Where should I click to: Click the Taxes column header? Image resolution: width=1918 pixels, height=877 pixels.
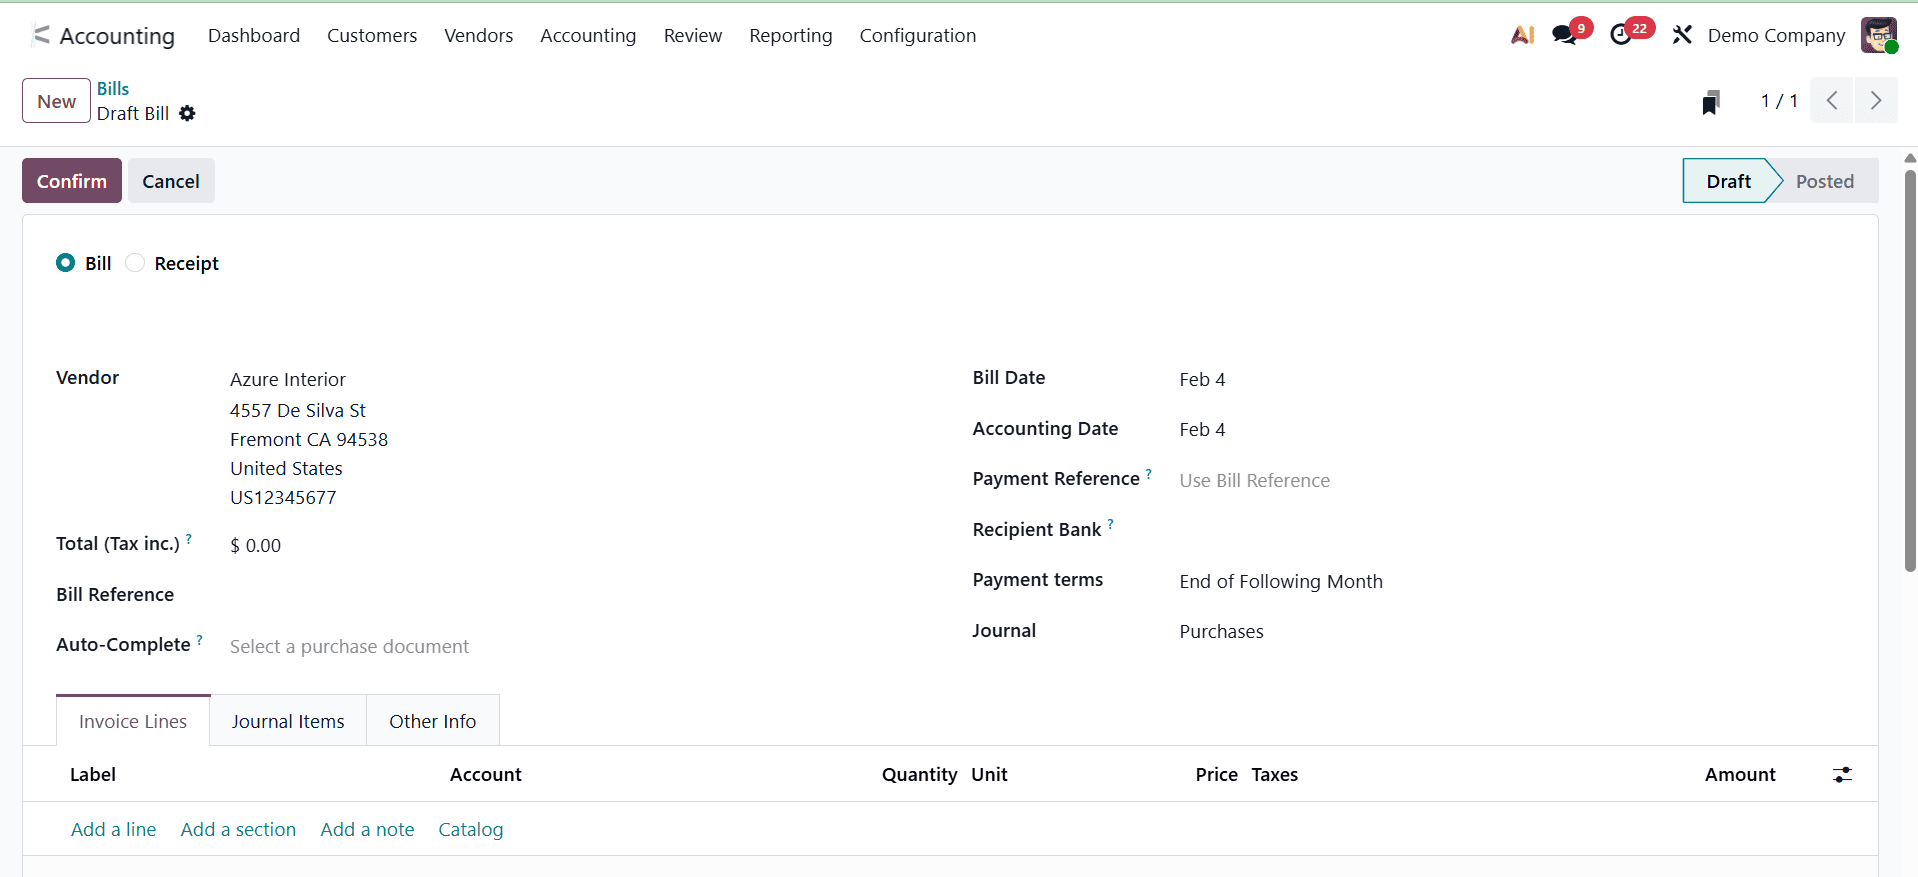pos(1275,775)
